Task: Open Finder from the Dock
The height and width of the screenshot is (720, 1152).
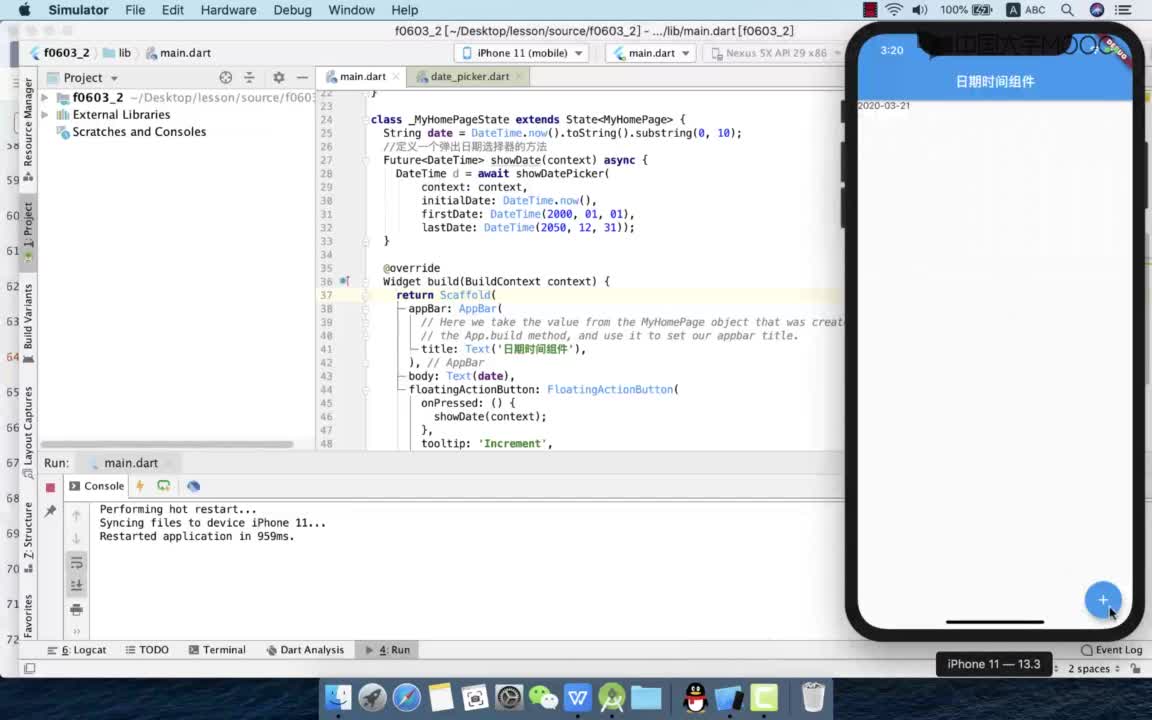Action: click(339, 697)
